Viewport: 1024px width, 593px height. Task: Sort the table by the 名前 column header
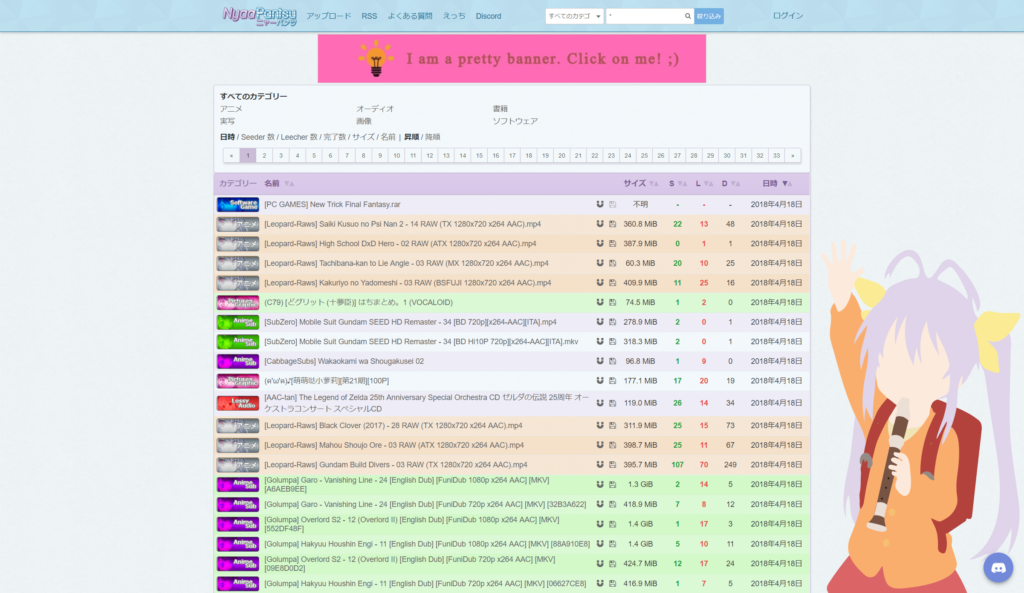click(272, 184)
